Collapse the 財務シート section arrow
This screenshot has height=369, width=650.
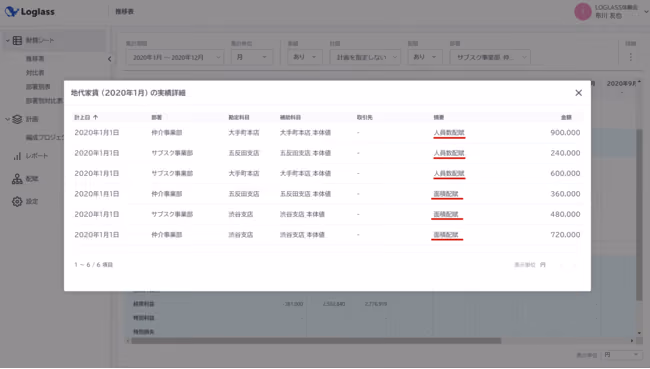click(x=7, y=40)
